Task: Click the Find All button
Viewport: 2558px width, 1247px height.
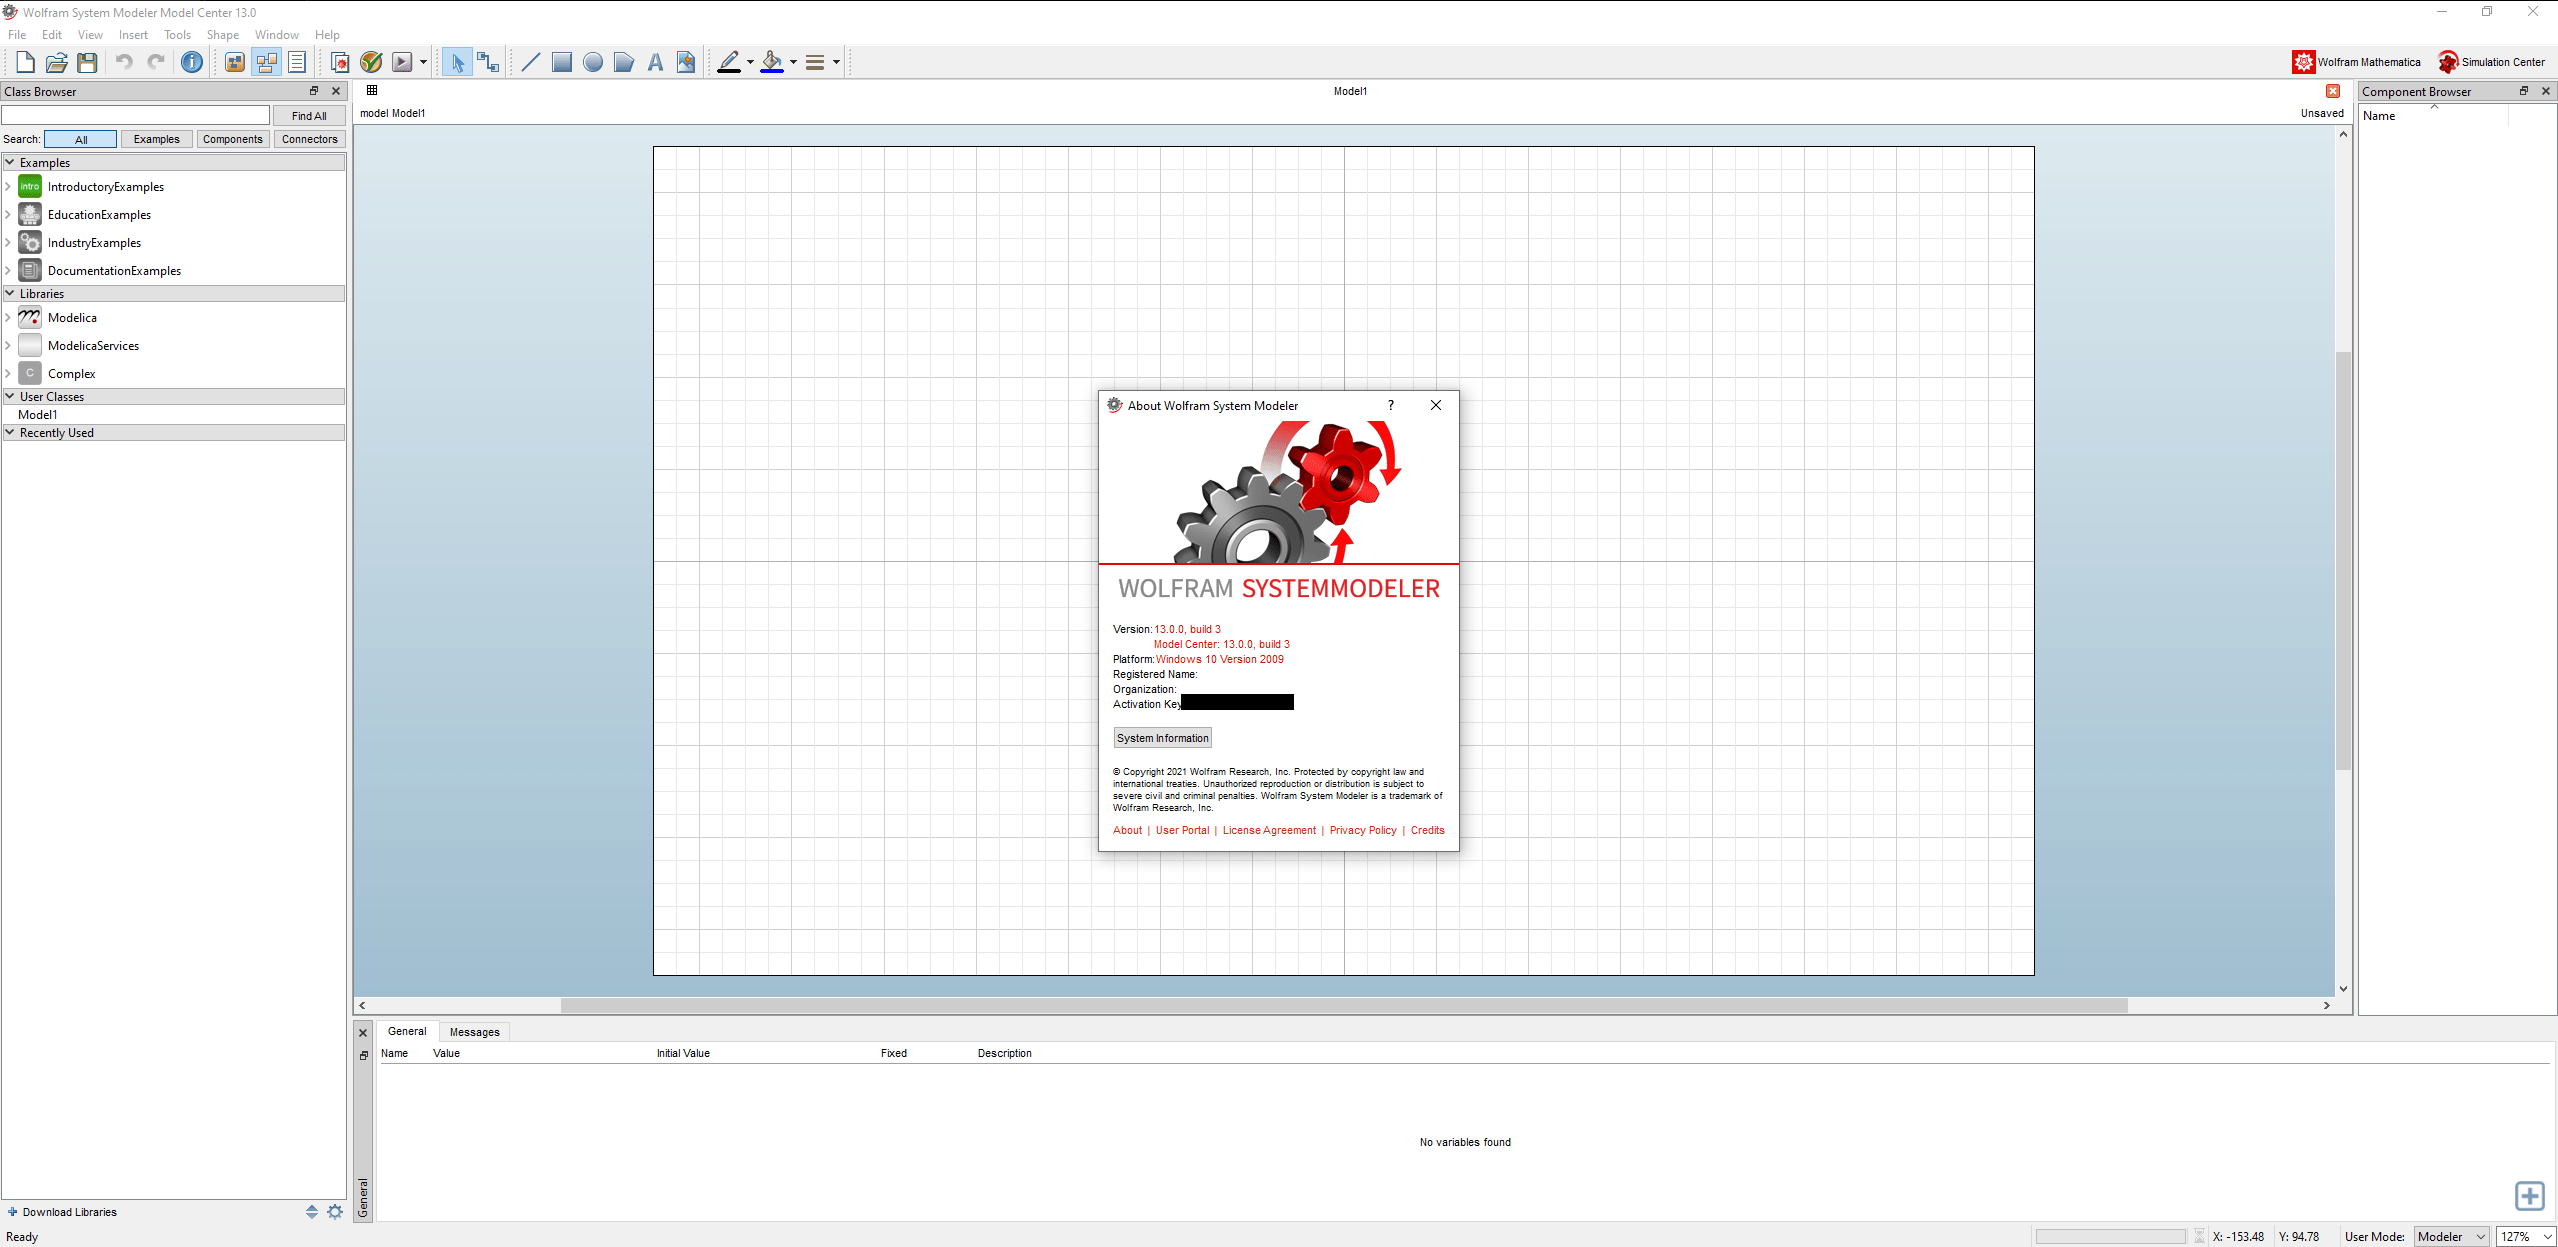Action: [x=309, y=115]
